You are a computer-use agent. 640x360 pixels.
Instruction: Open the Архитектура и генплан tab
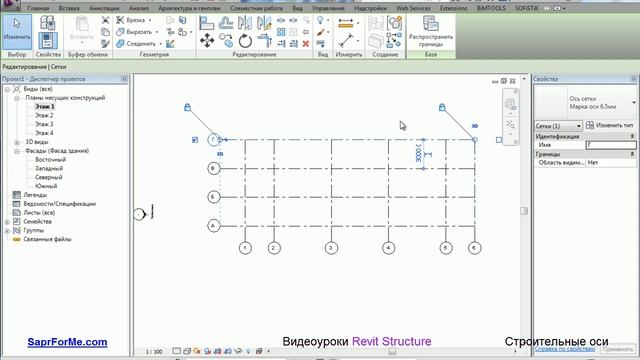point(189,8)
